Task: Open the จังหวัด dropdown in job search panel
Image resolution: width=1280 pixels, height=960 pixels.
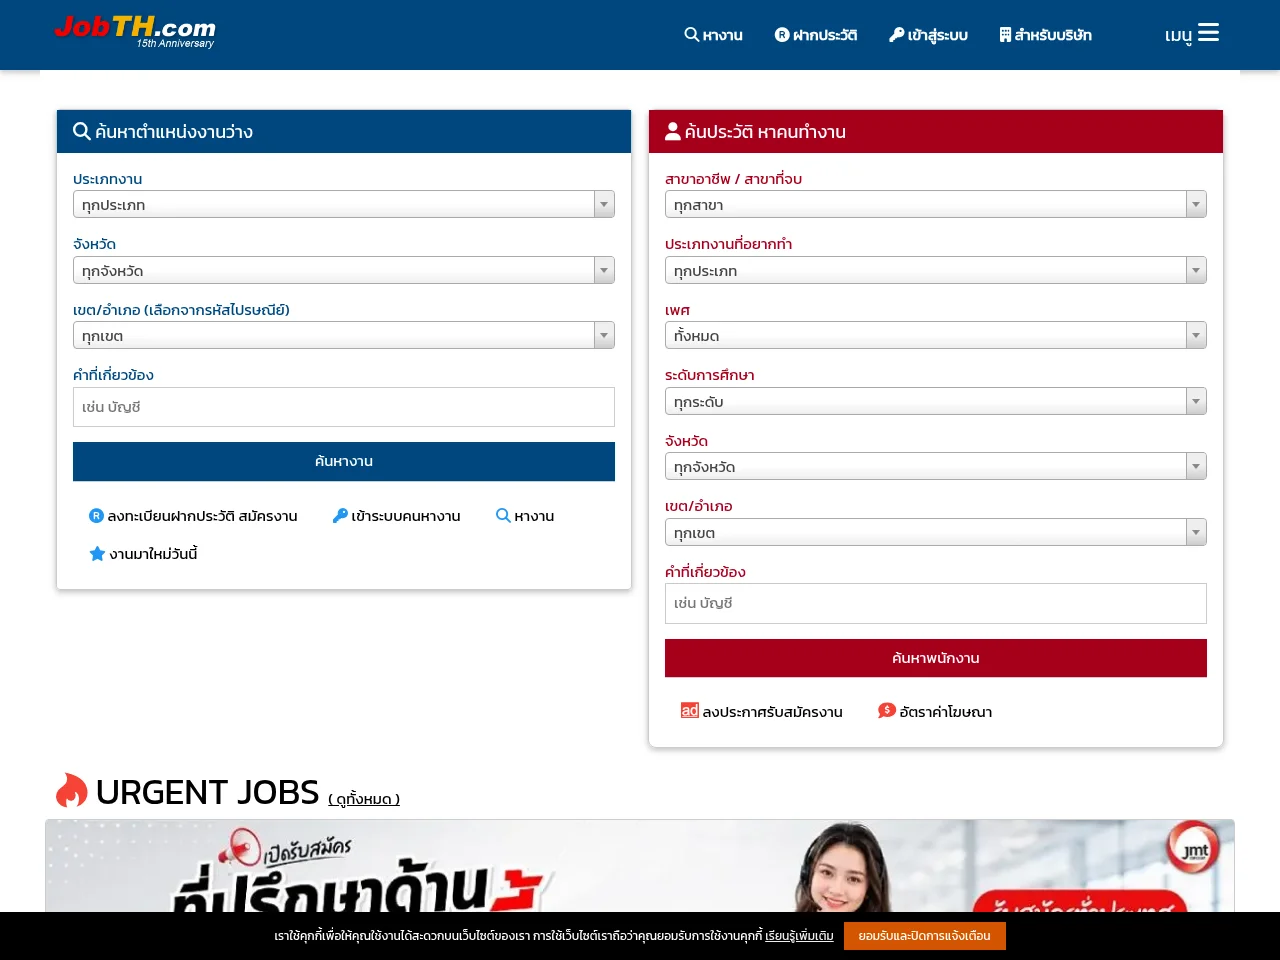Action: [x=344, y=270]
